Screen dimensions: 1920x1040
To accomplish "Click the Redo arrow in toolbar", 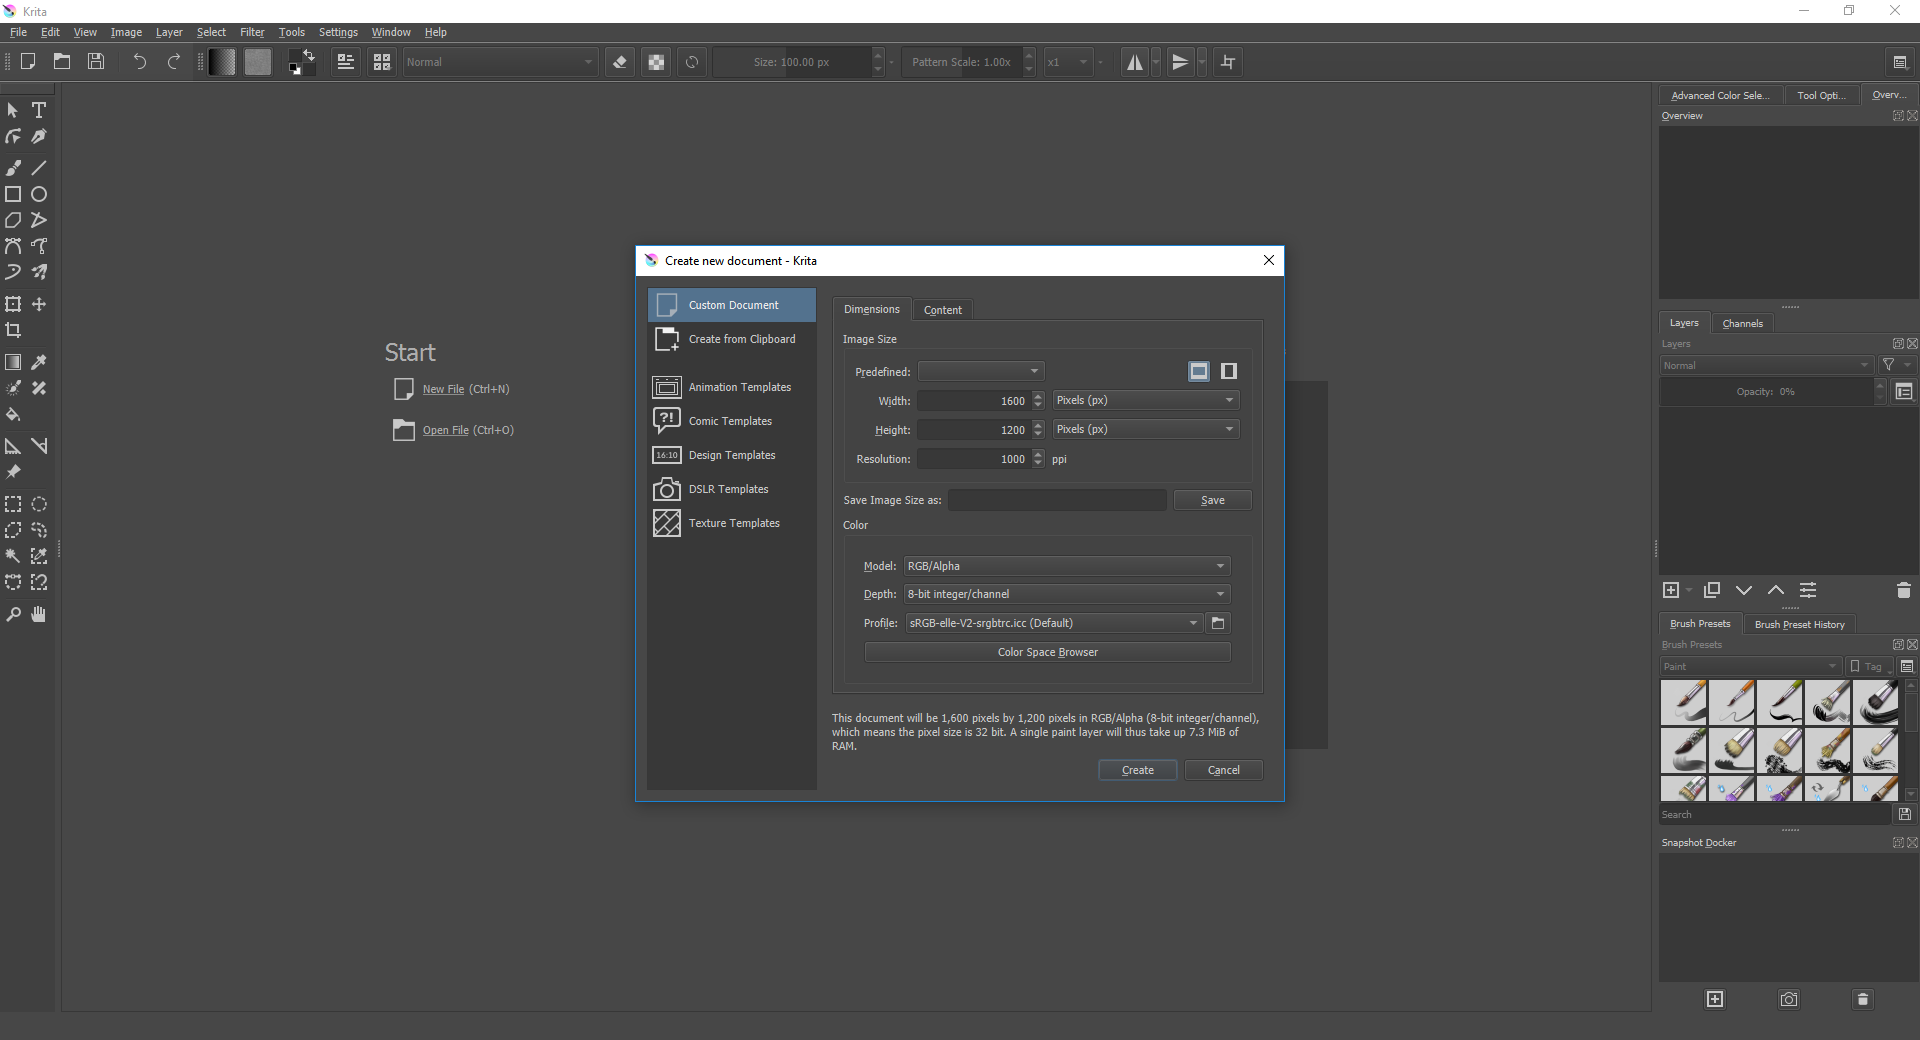I will click(x=174, y=62).
